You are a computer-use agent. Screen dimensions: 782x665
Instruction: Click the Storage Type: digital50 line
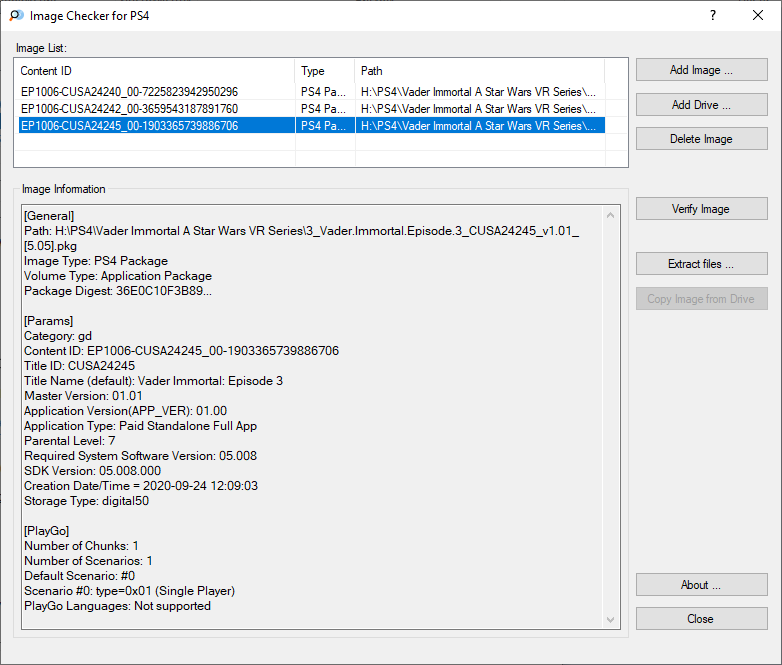point(86,500)
